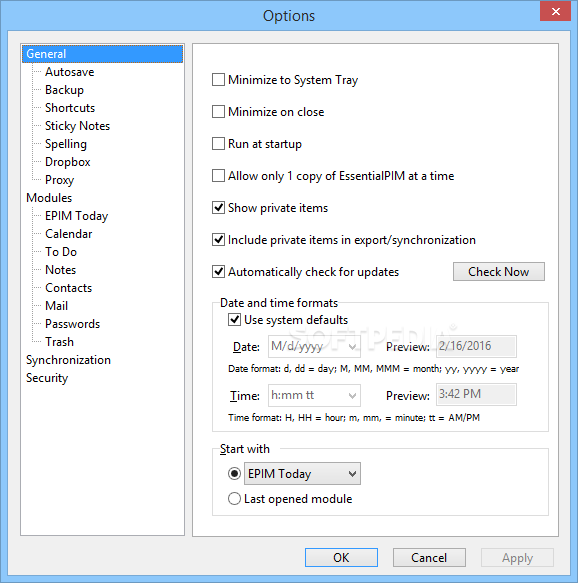Open Synchronization options
The width and height of the screenshot is (578, 583).
pos(68,360)
